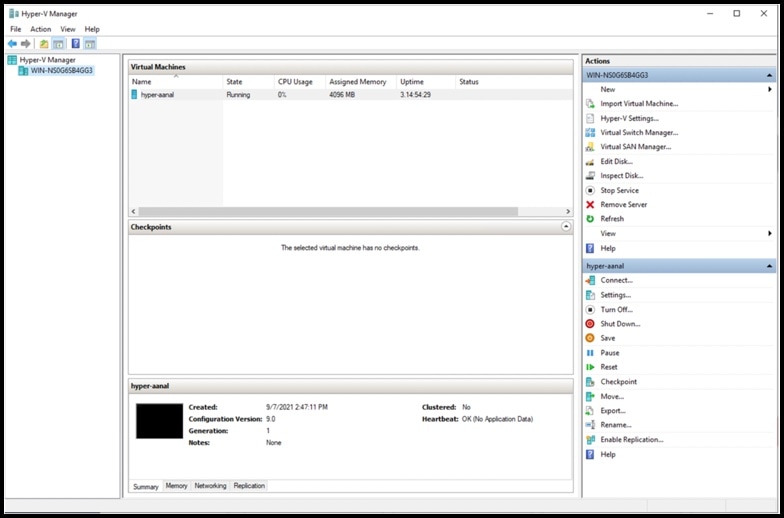Sort by the CPU Usage column header
This screenshot has width=784, height=518.
pyautogui.click(x=300, y=82)
